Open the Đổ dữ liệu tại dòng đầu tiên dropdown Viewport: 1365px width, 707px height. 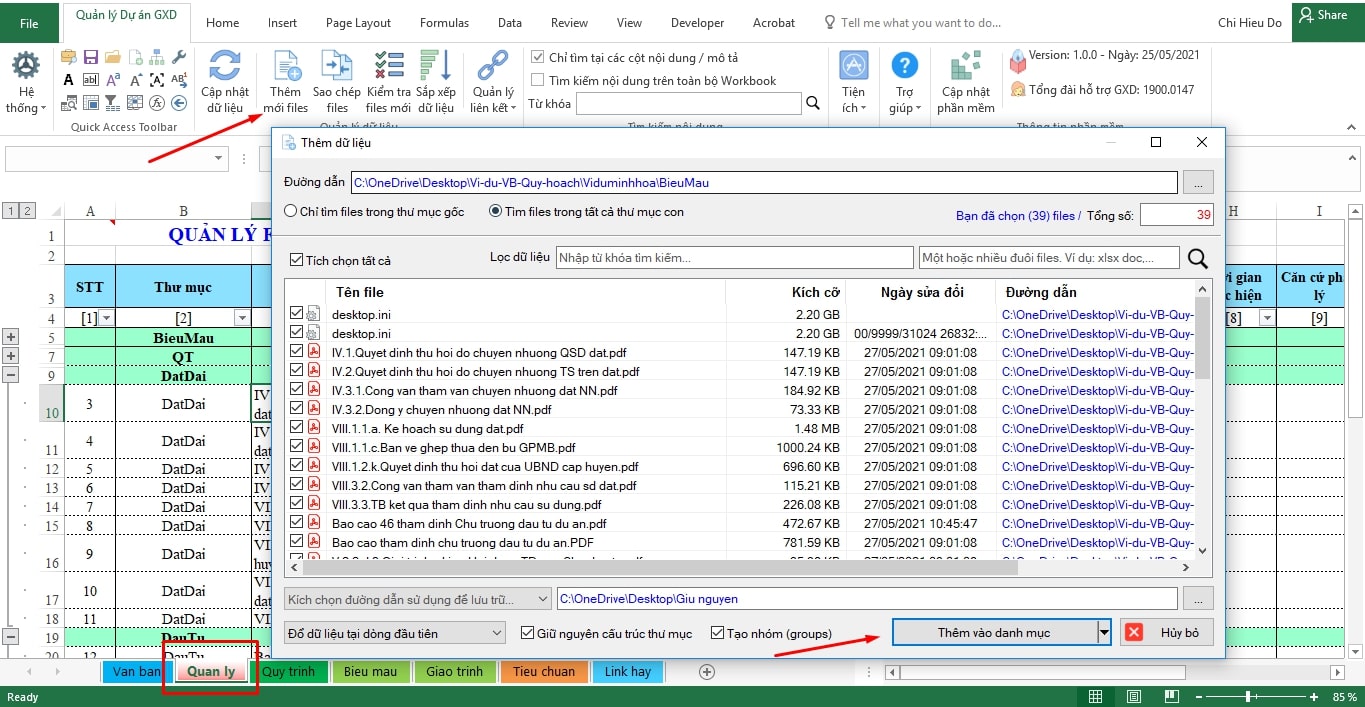click(x=395, y=633)
